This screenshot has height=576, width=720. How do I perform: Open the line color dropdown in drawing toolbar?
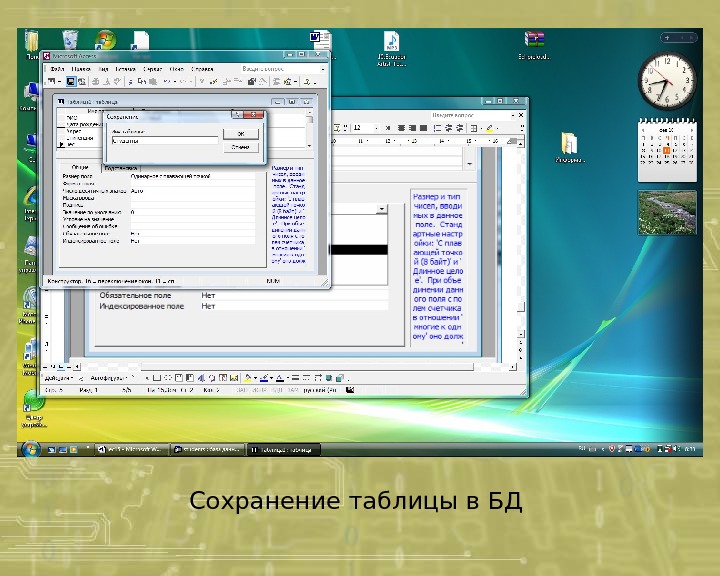tap(271, 378)
